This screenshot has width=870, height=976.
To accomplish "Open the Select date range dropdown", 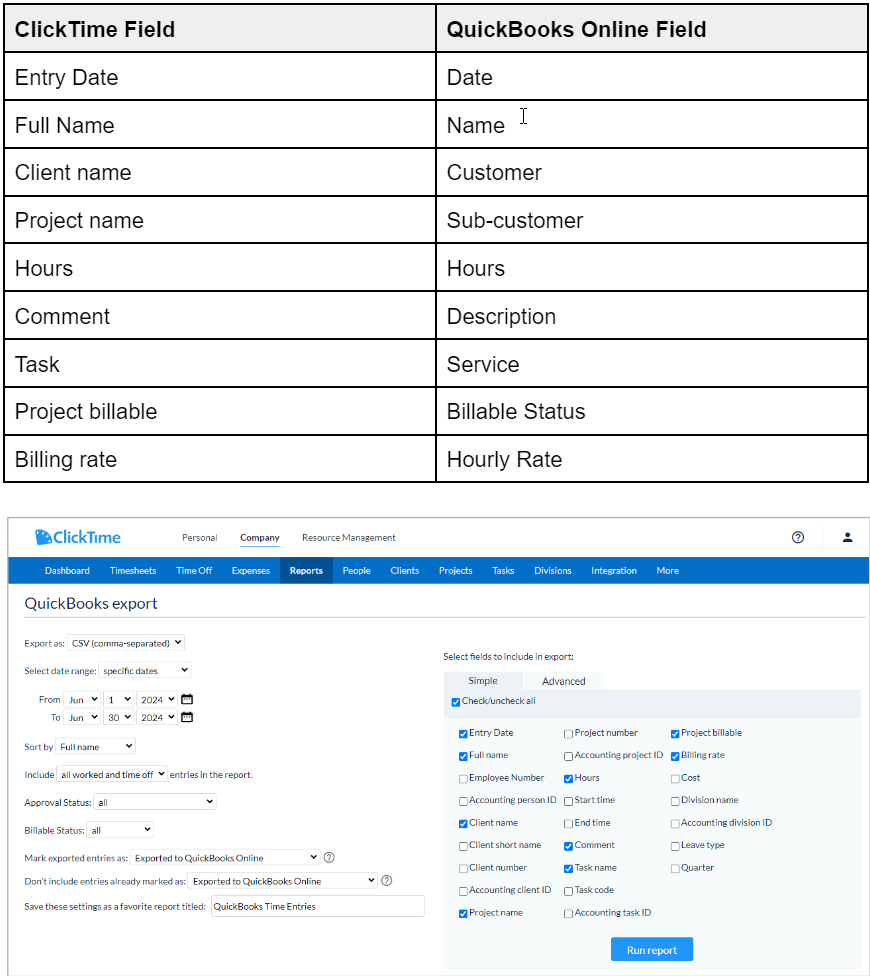I will 144,670.
